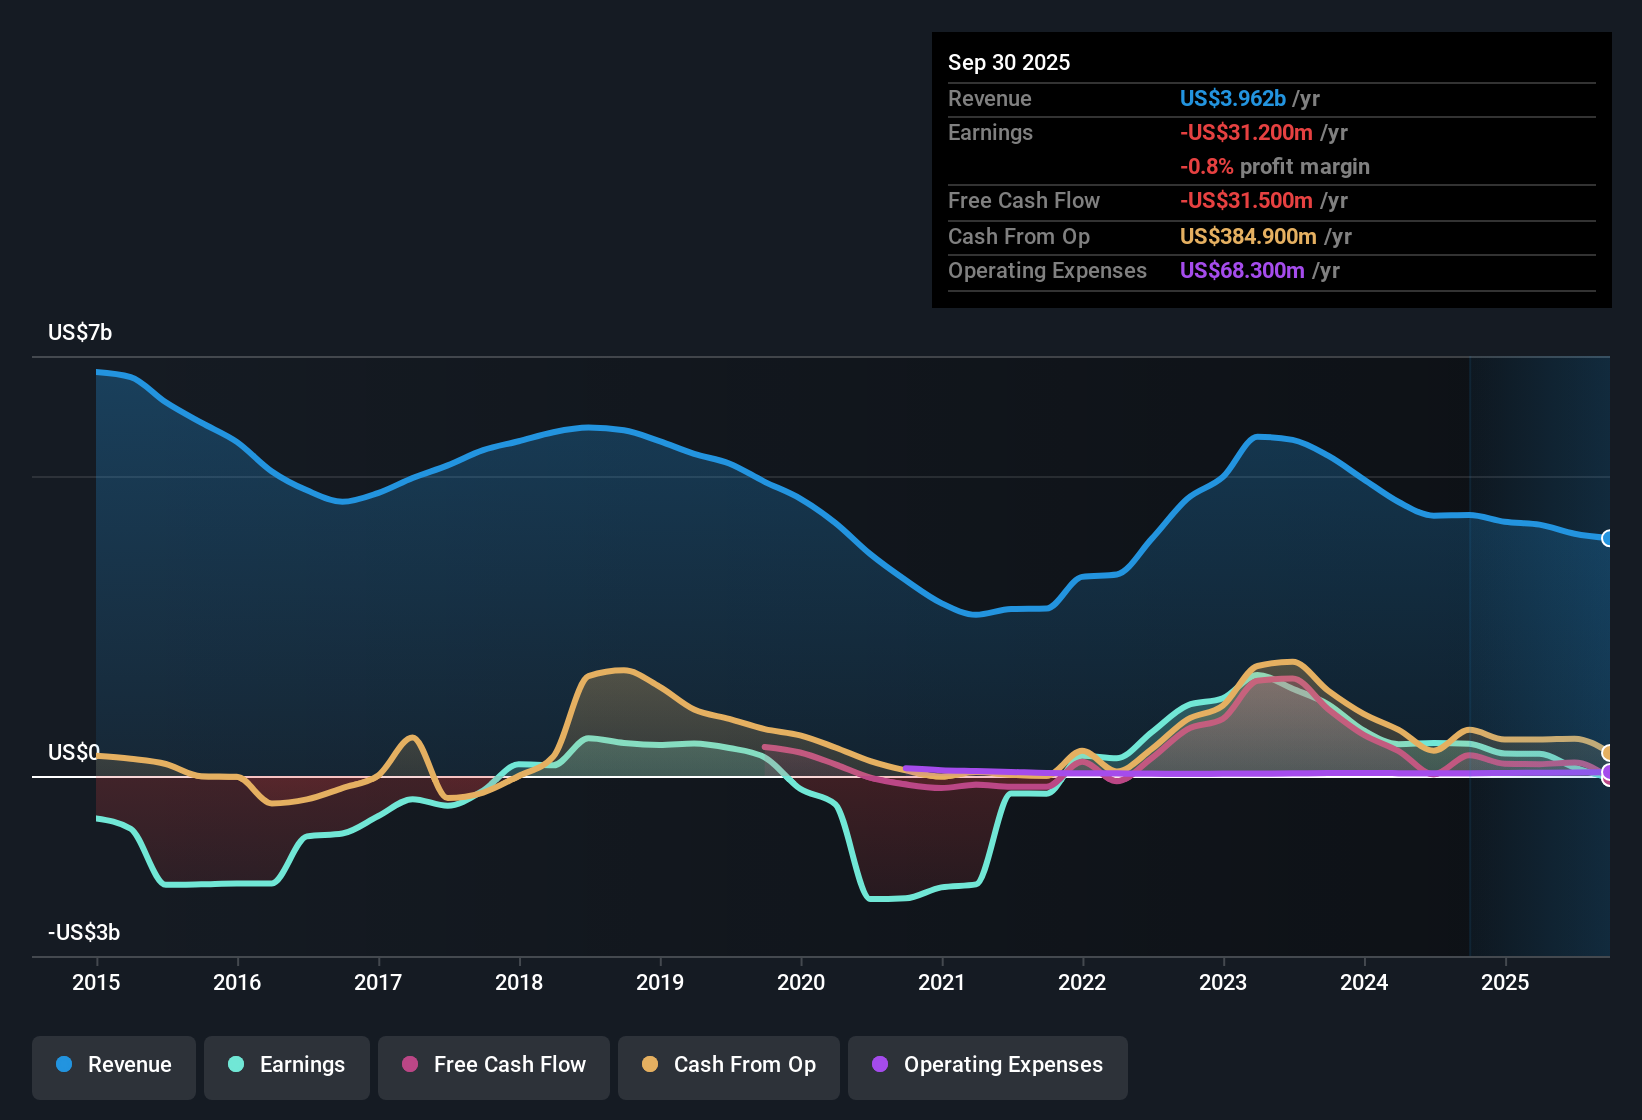Click the Earnings row label in tooltip
This screenshot has height=1120, width=1642.
coord(991,132)
